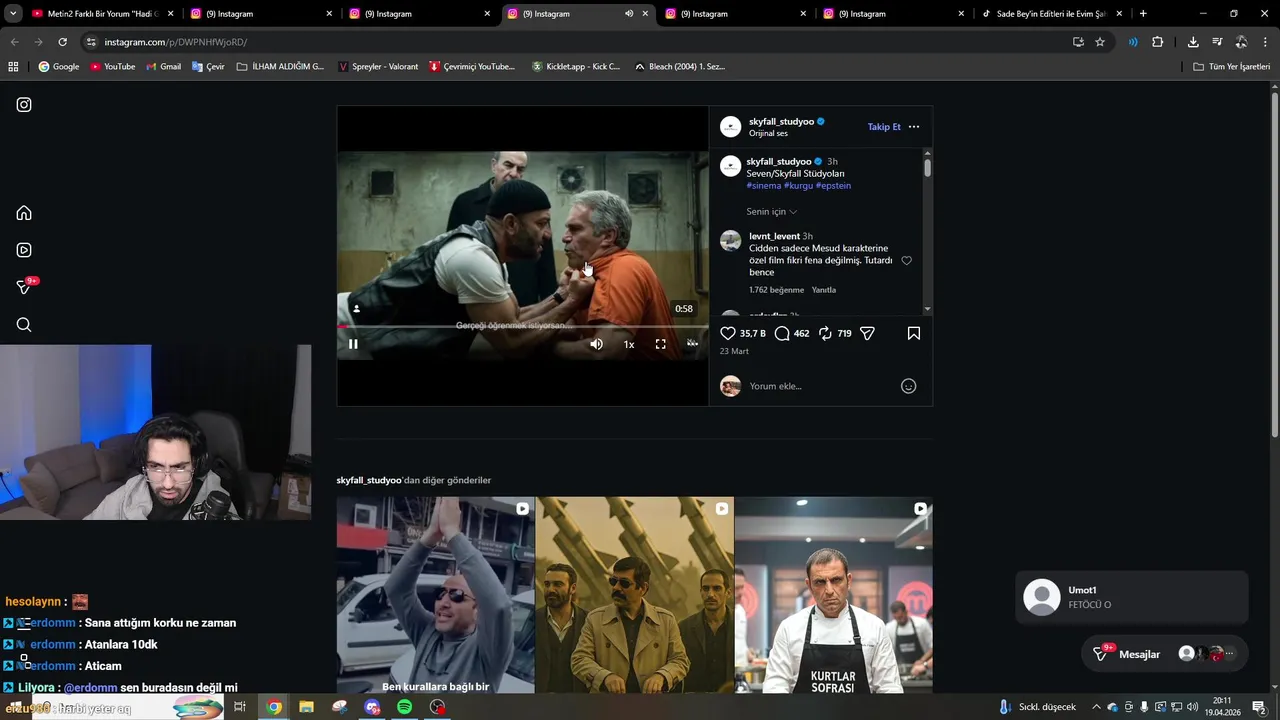Mute the video with speaker icon
Viewport: 1280px width, 720px height.
596,344
